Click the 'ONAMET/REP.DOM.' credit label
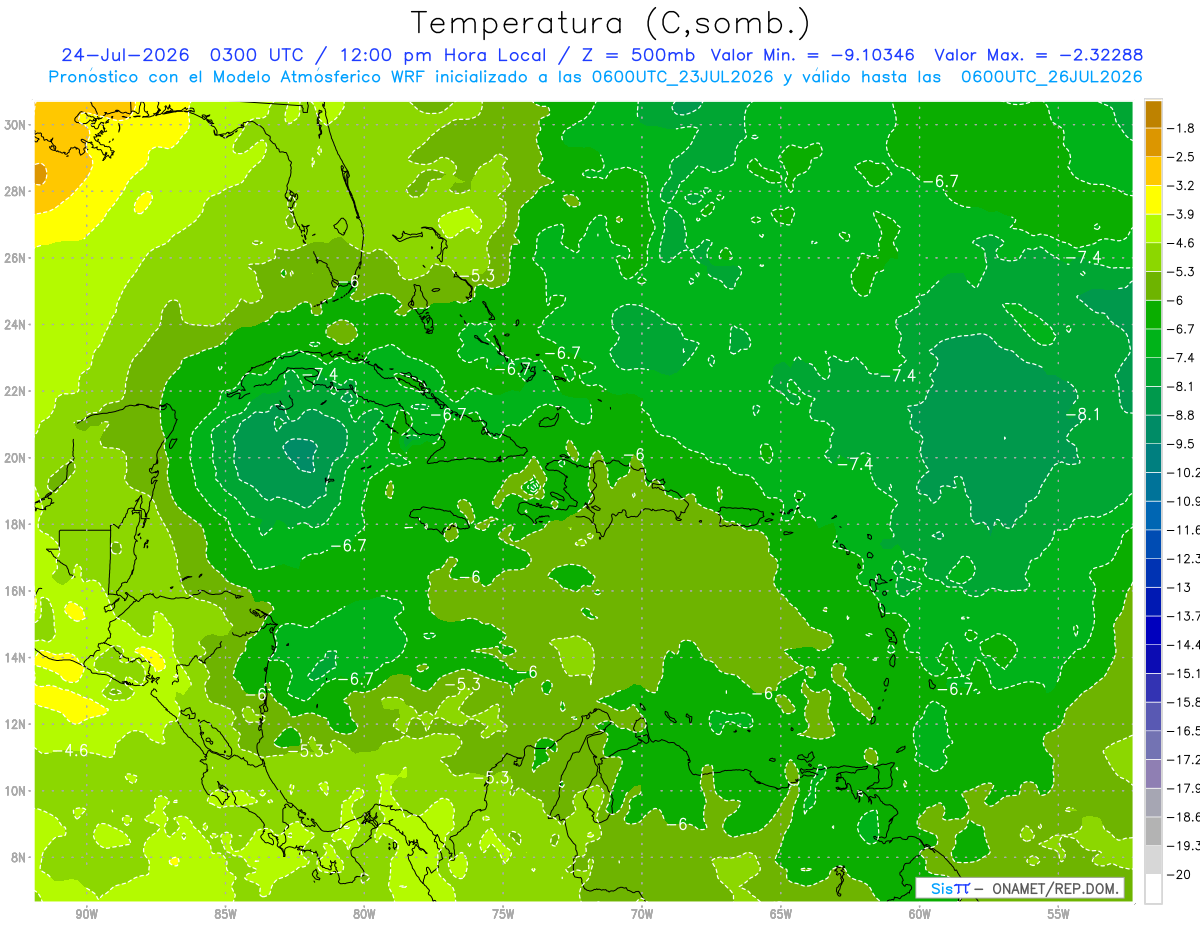The image size is (1200, 927). [x=1054, y=888]
